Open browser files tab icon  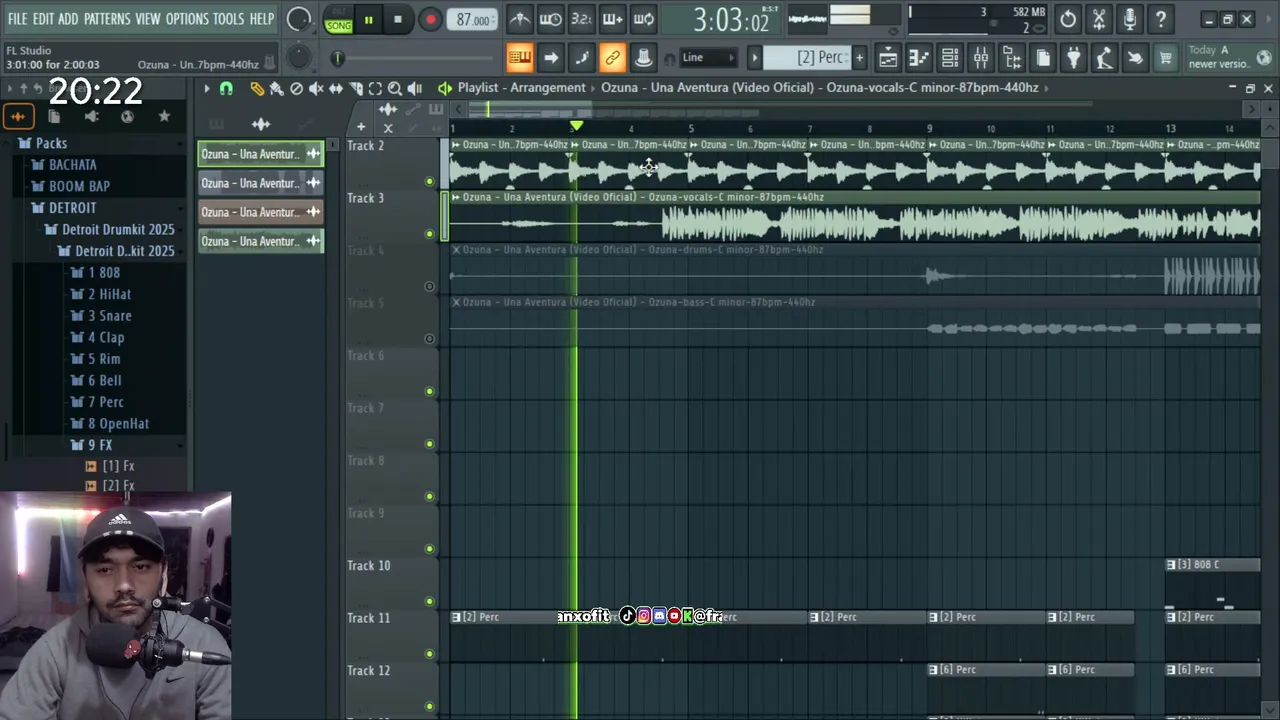coord(54,117)
